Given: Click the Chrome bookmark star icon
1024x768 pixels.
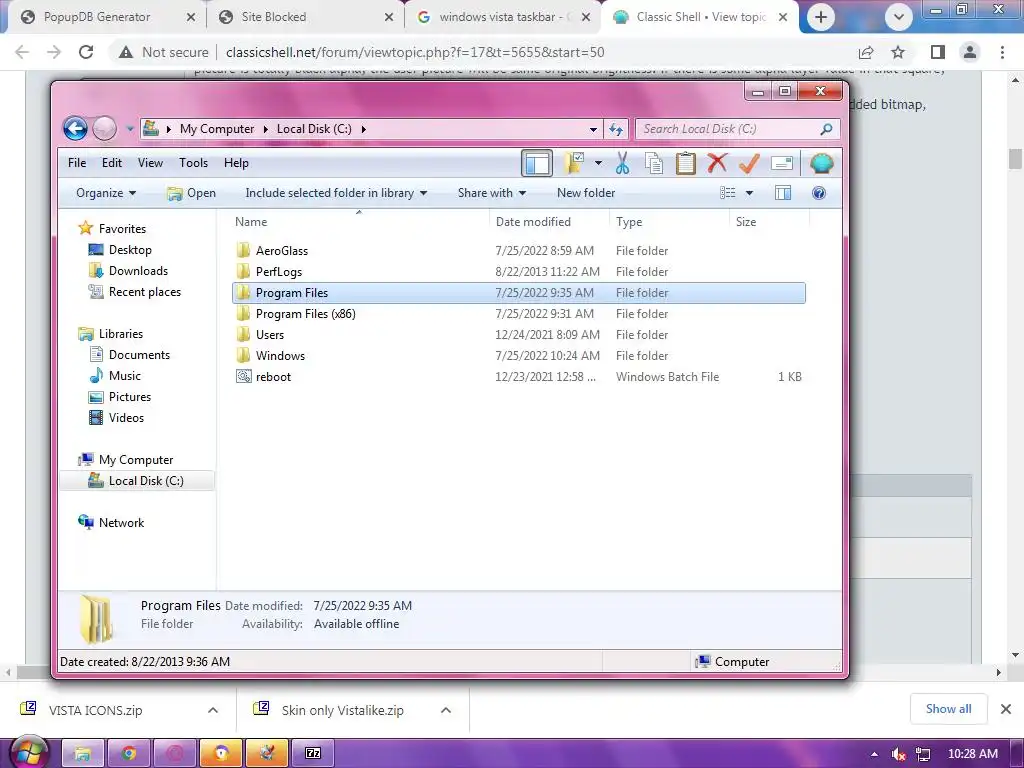Looking at the screenshot, I should pos(899,52).
